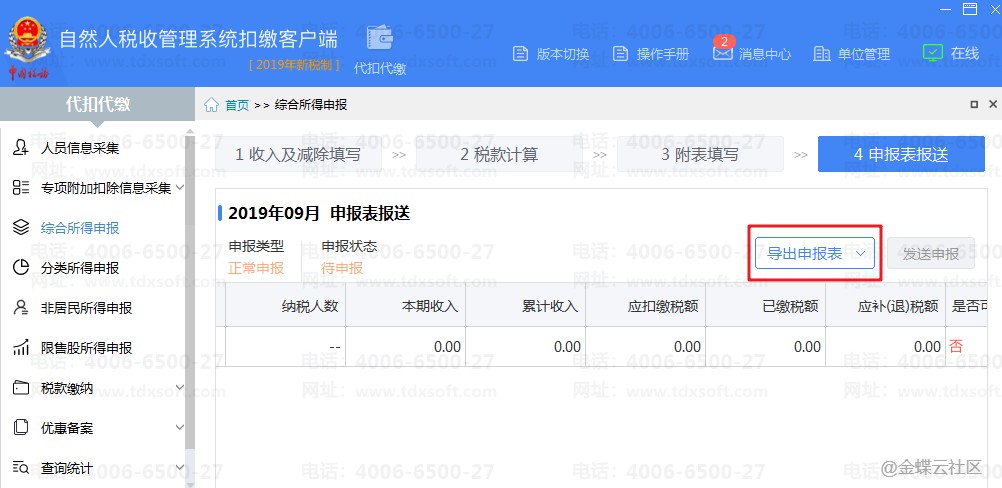Screen dimensions: 1002x488
Task: Open 版本切换 version switch
Action: [x=551, y=54]
